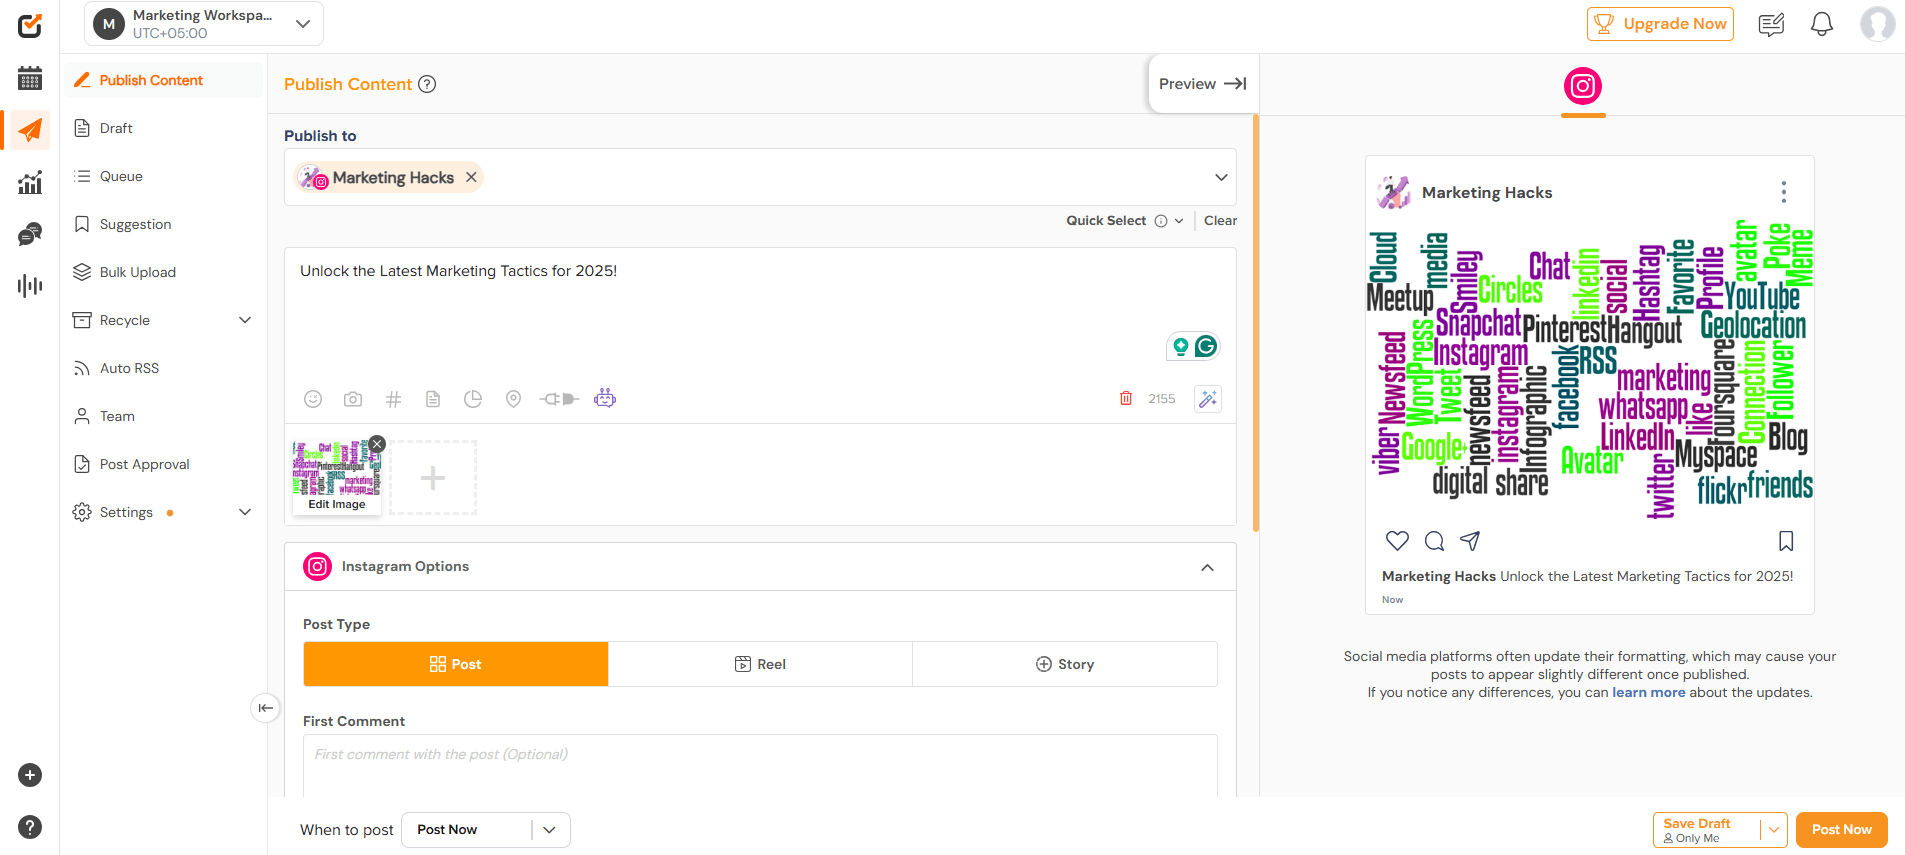Viewport: 1905px width, 855px height.
Task: Open the three-dot menu on preview post
Action: [x=1783, y=192]
